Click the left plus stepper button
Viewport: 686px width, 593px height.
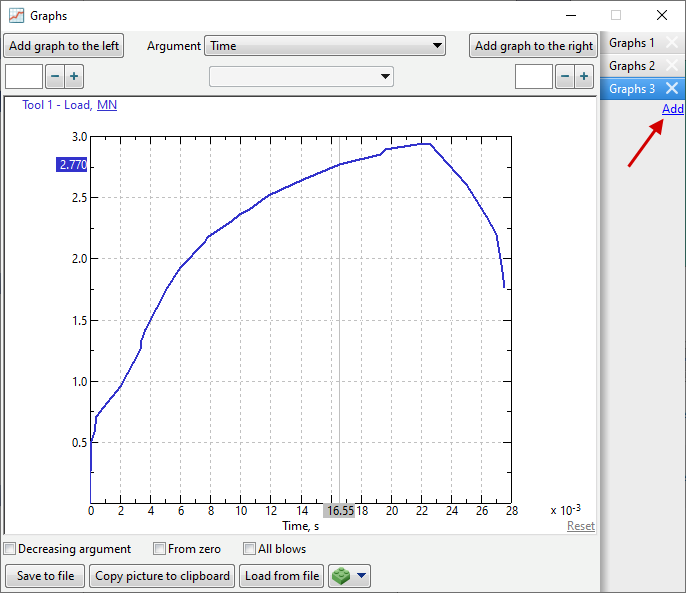[74, 77]
